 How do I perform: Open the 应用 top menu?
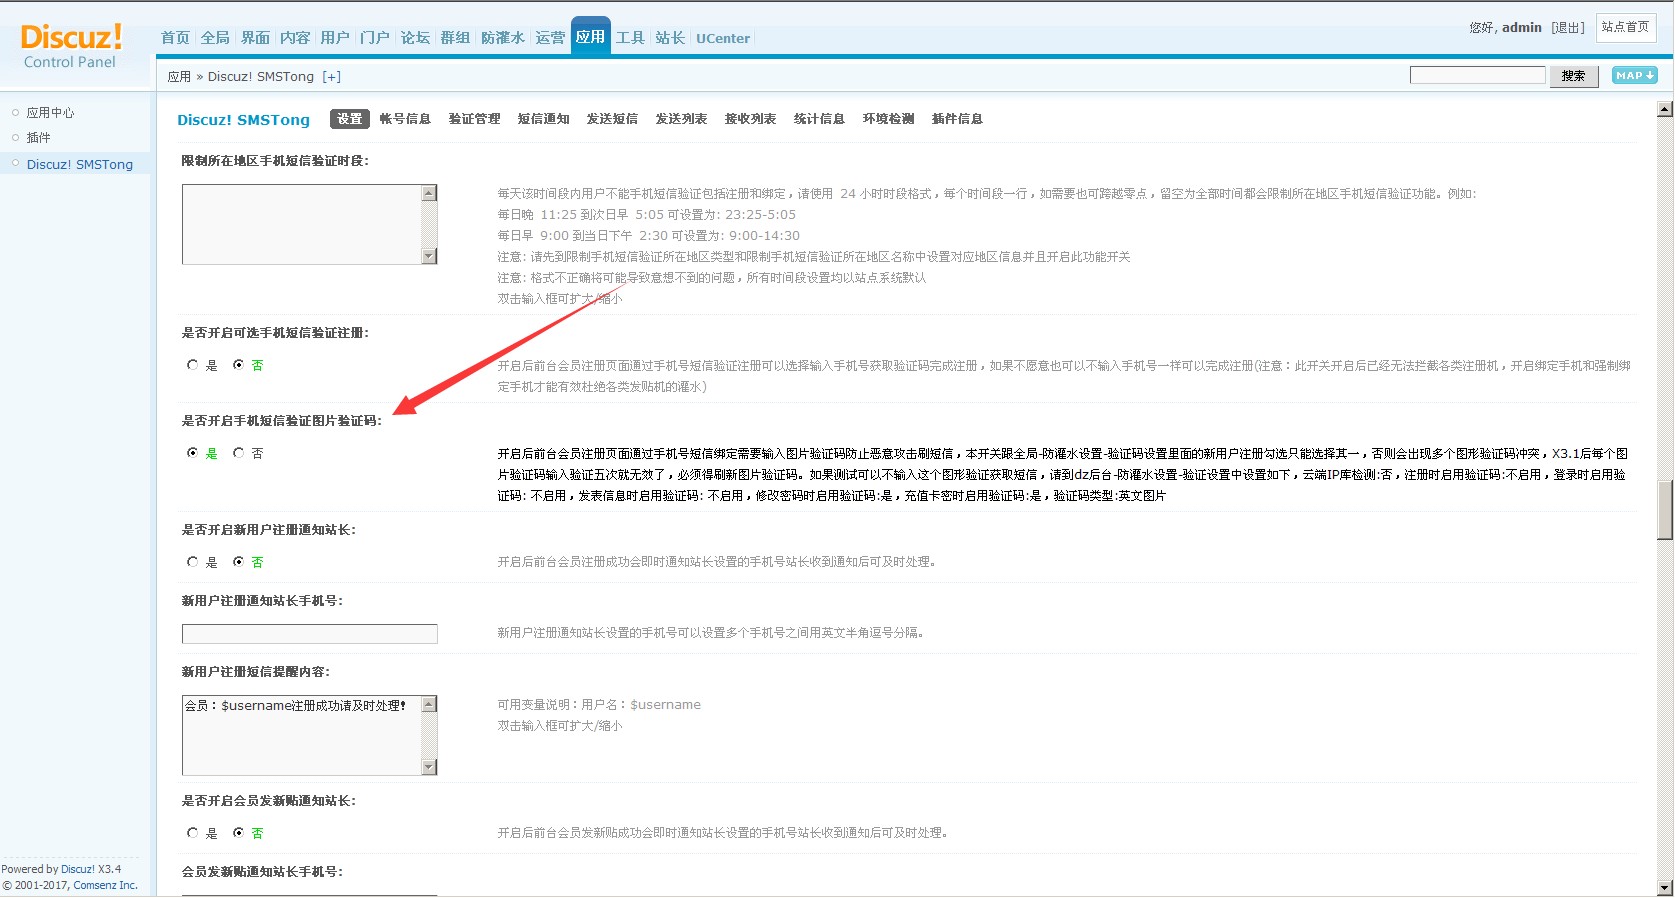(590, 37)
